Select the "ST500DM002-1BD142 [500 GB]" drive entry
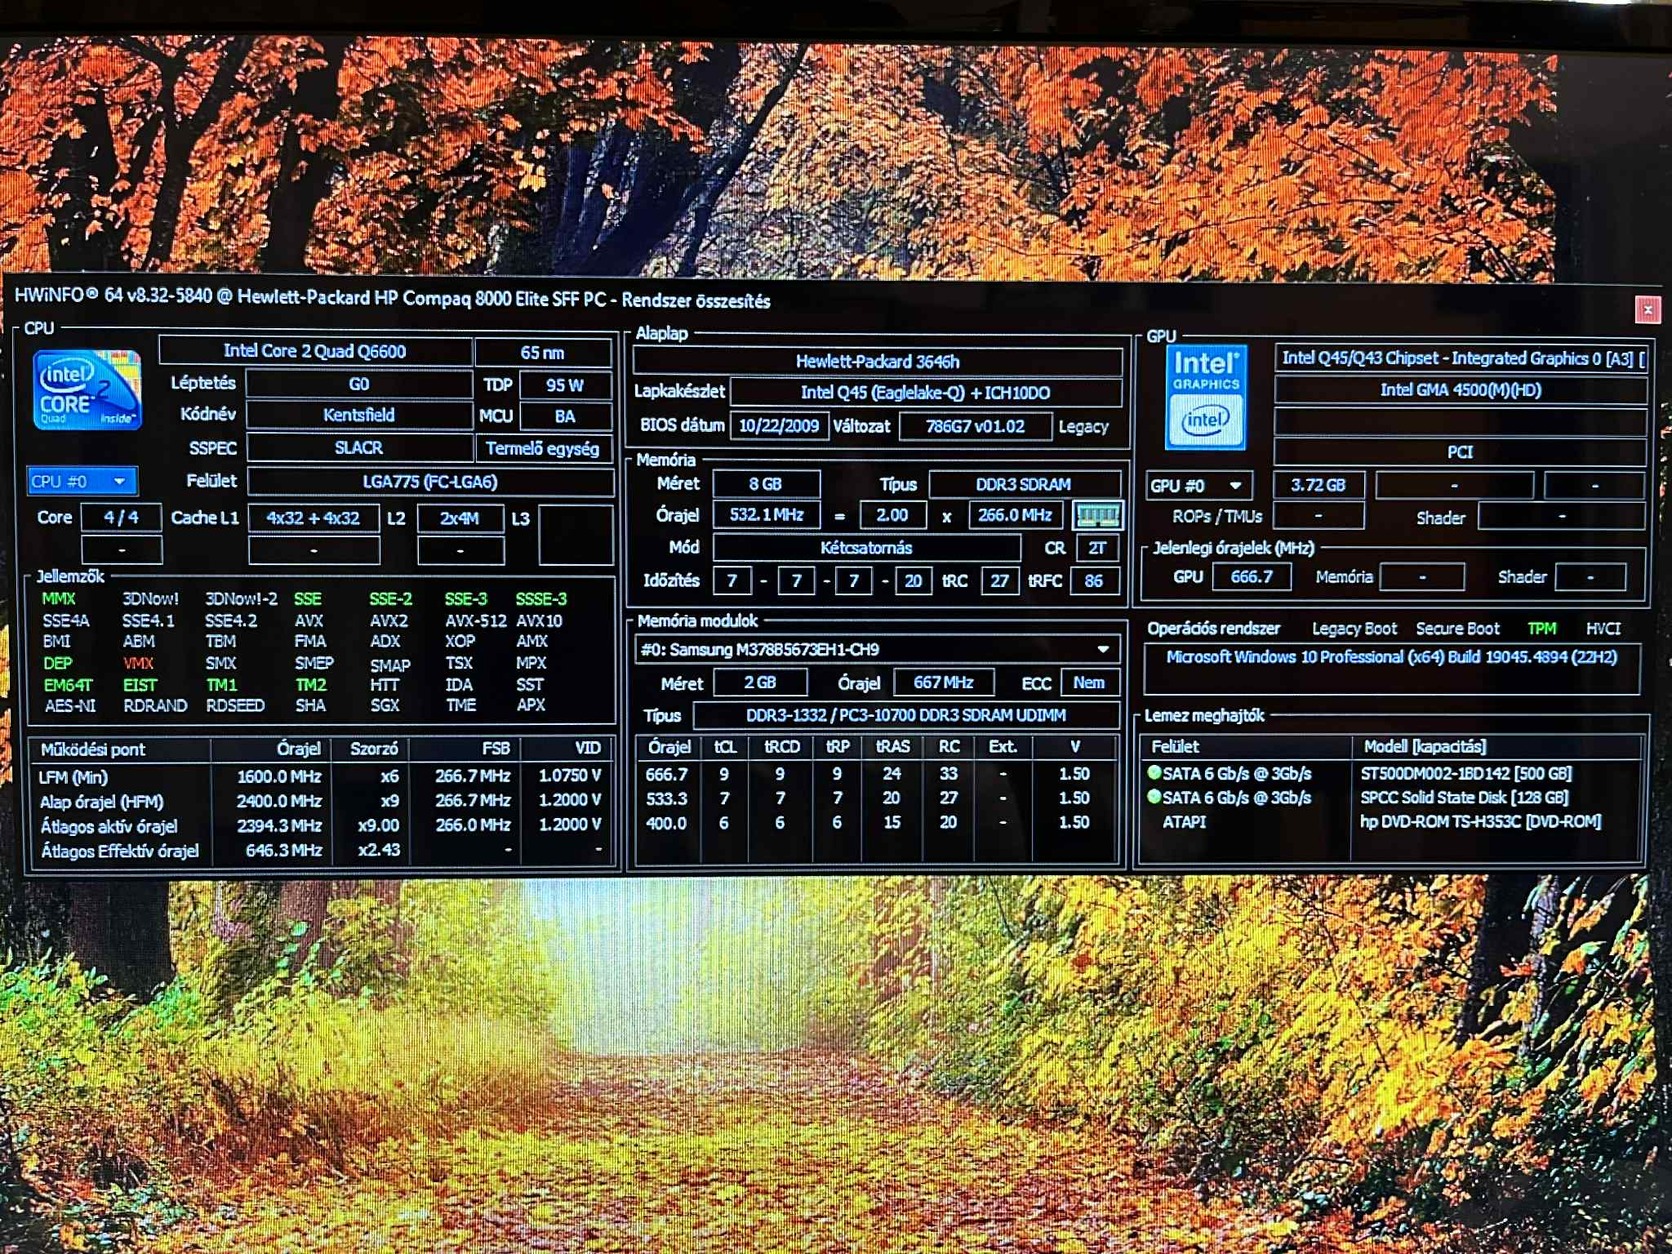Image resolution: width=1672 pixels, height=1254 pixels. 1465,773
